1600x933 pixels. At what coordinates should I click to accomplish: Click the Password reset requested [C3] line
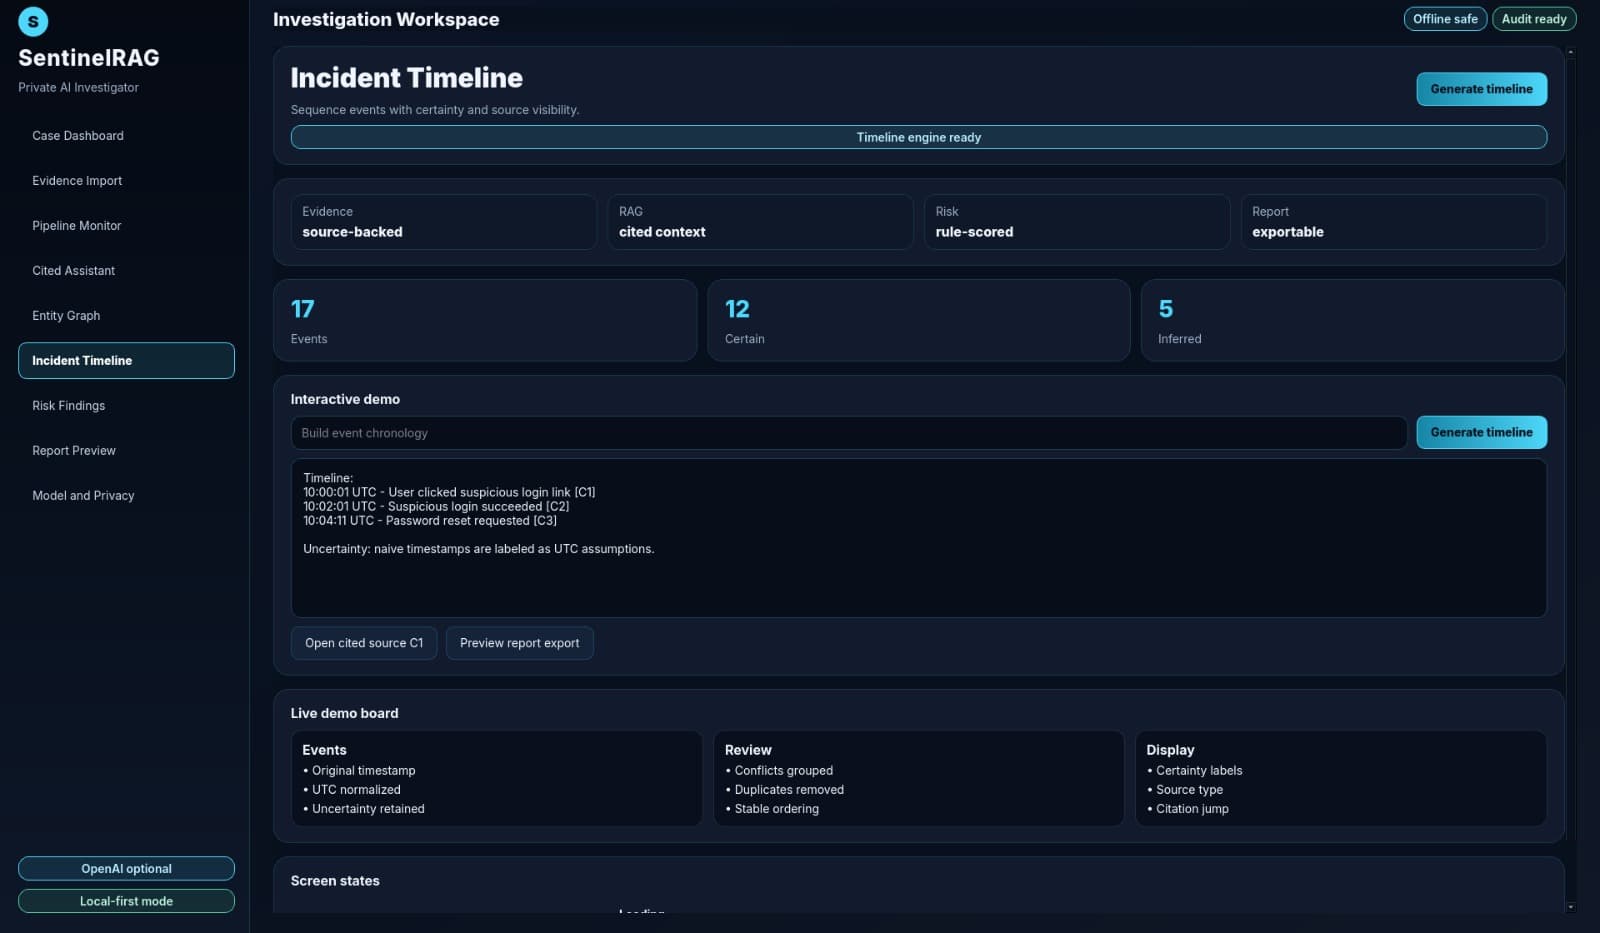pyautogui.click(x=430, y=520)
